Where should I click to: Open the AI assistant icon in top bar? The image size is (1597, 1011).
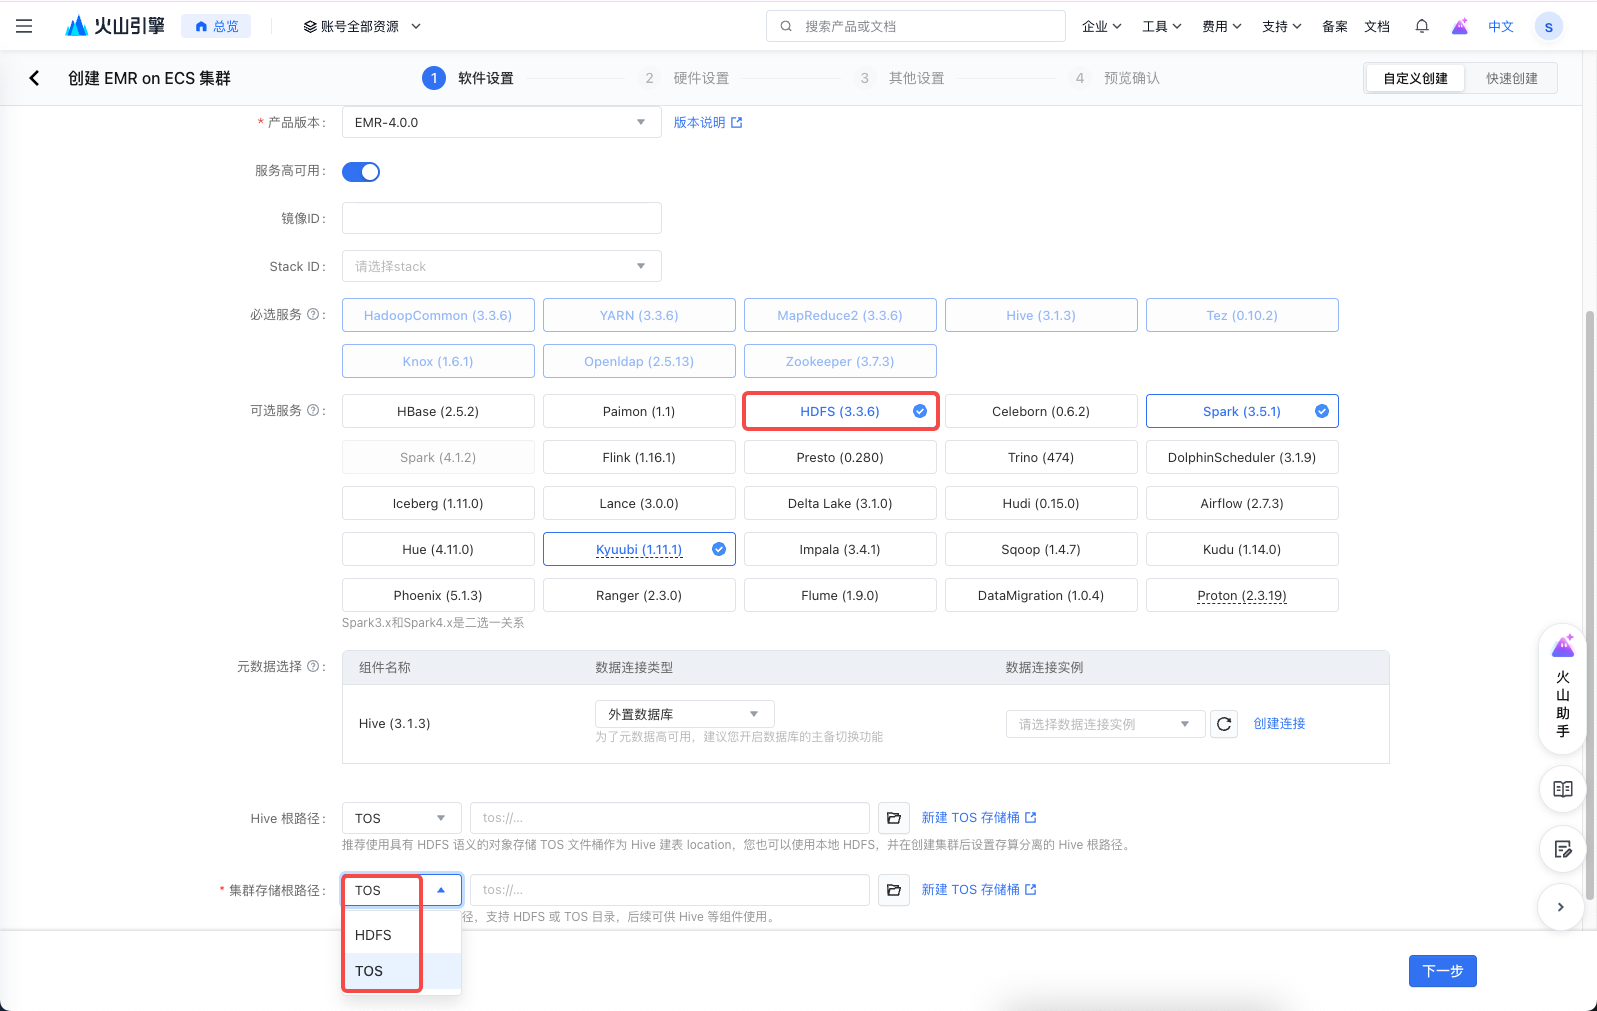1460,27
